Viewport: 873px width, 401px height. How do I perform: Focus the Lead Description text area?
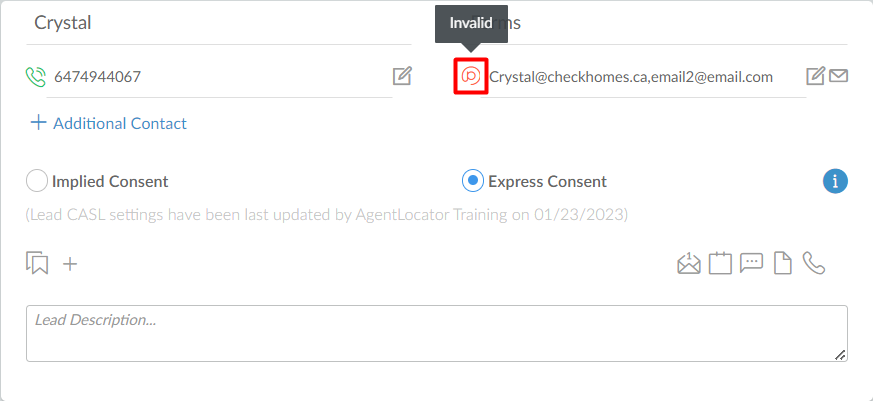(436, 333)
